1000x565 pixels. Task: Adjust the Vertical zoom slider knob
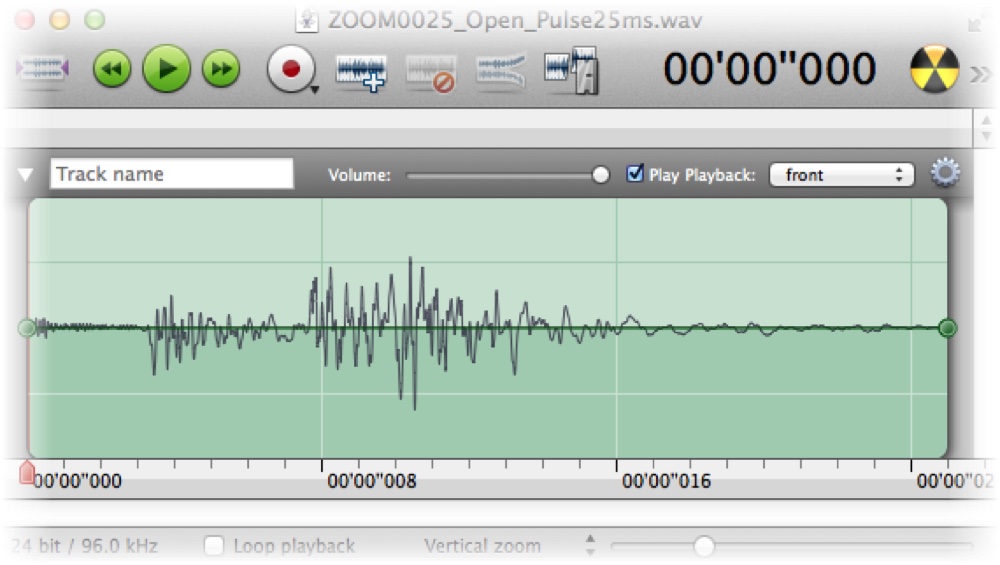(704, 546)
